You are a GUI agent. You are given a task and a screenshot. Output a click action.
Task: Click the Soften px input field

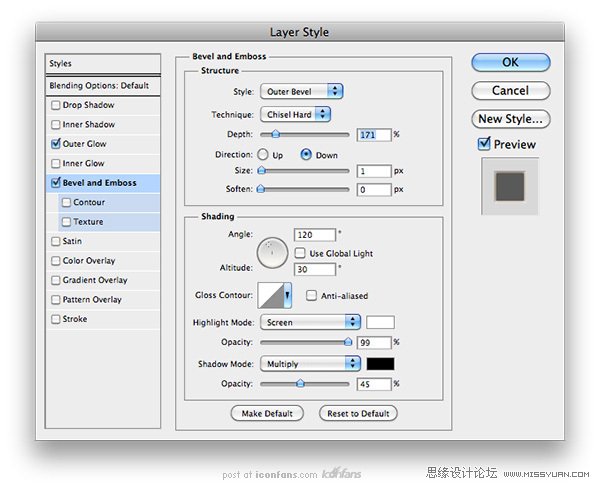[374, 189]
